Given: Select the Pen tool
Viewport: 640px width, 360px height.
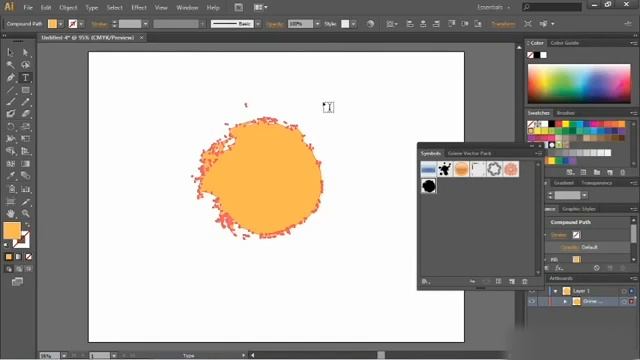Looking at the screenshot, I should [x=11, y=78].
